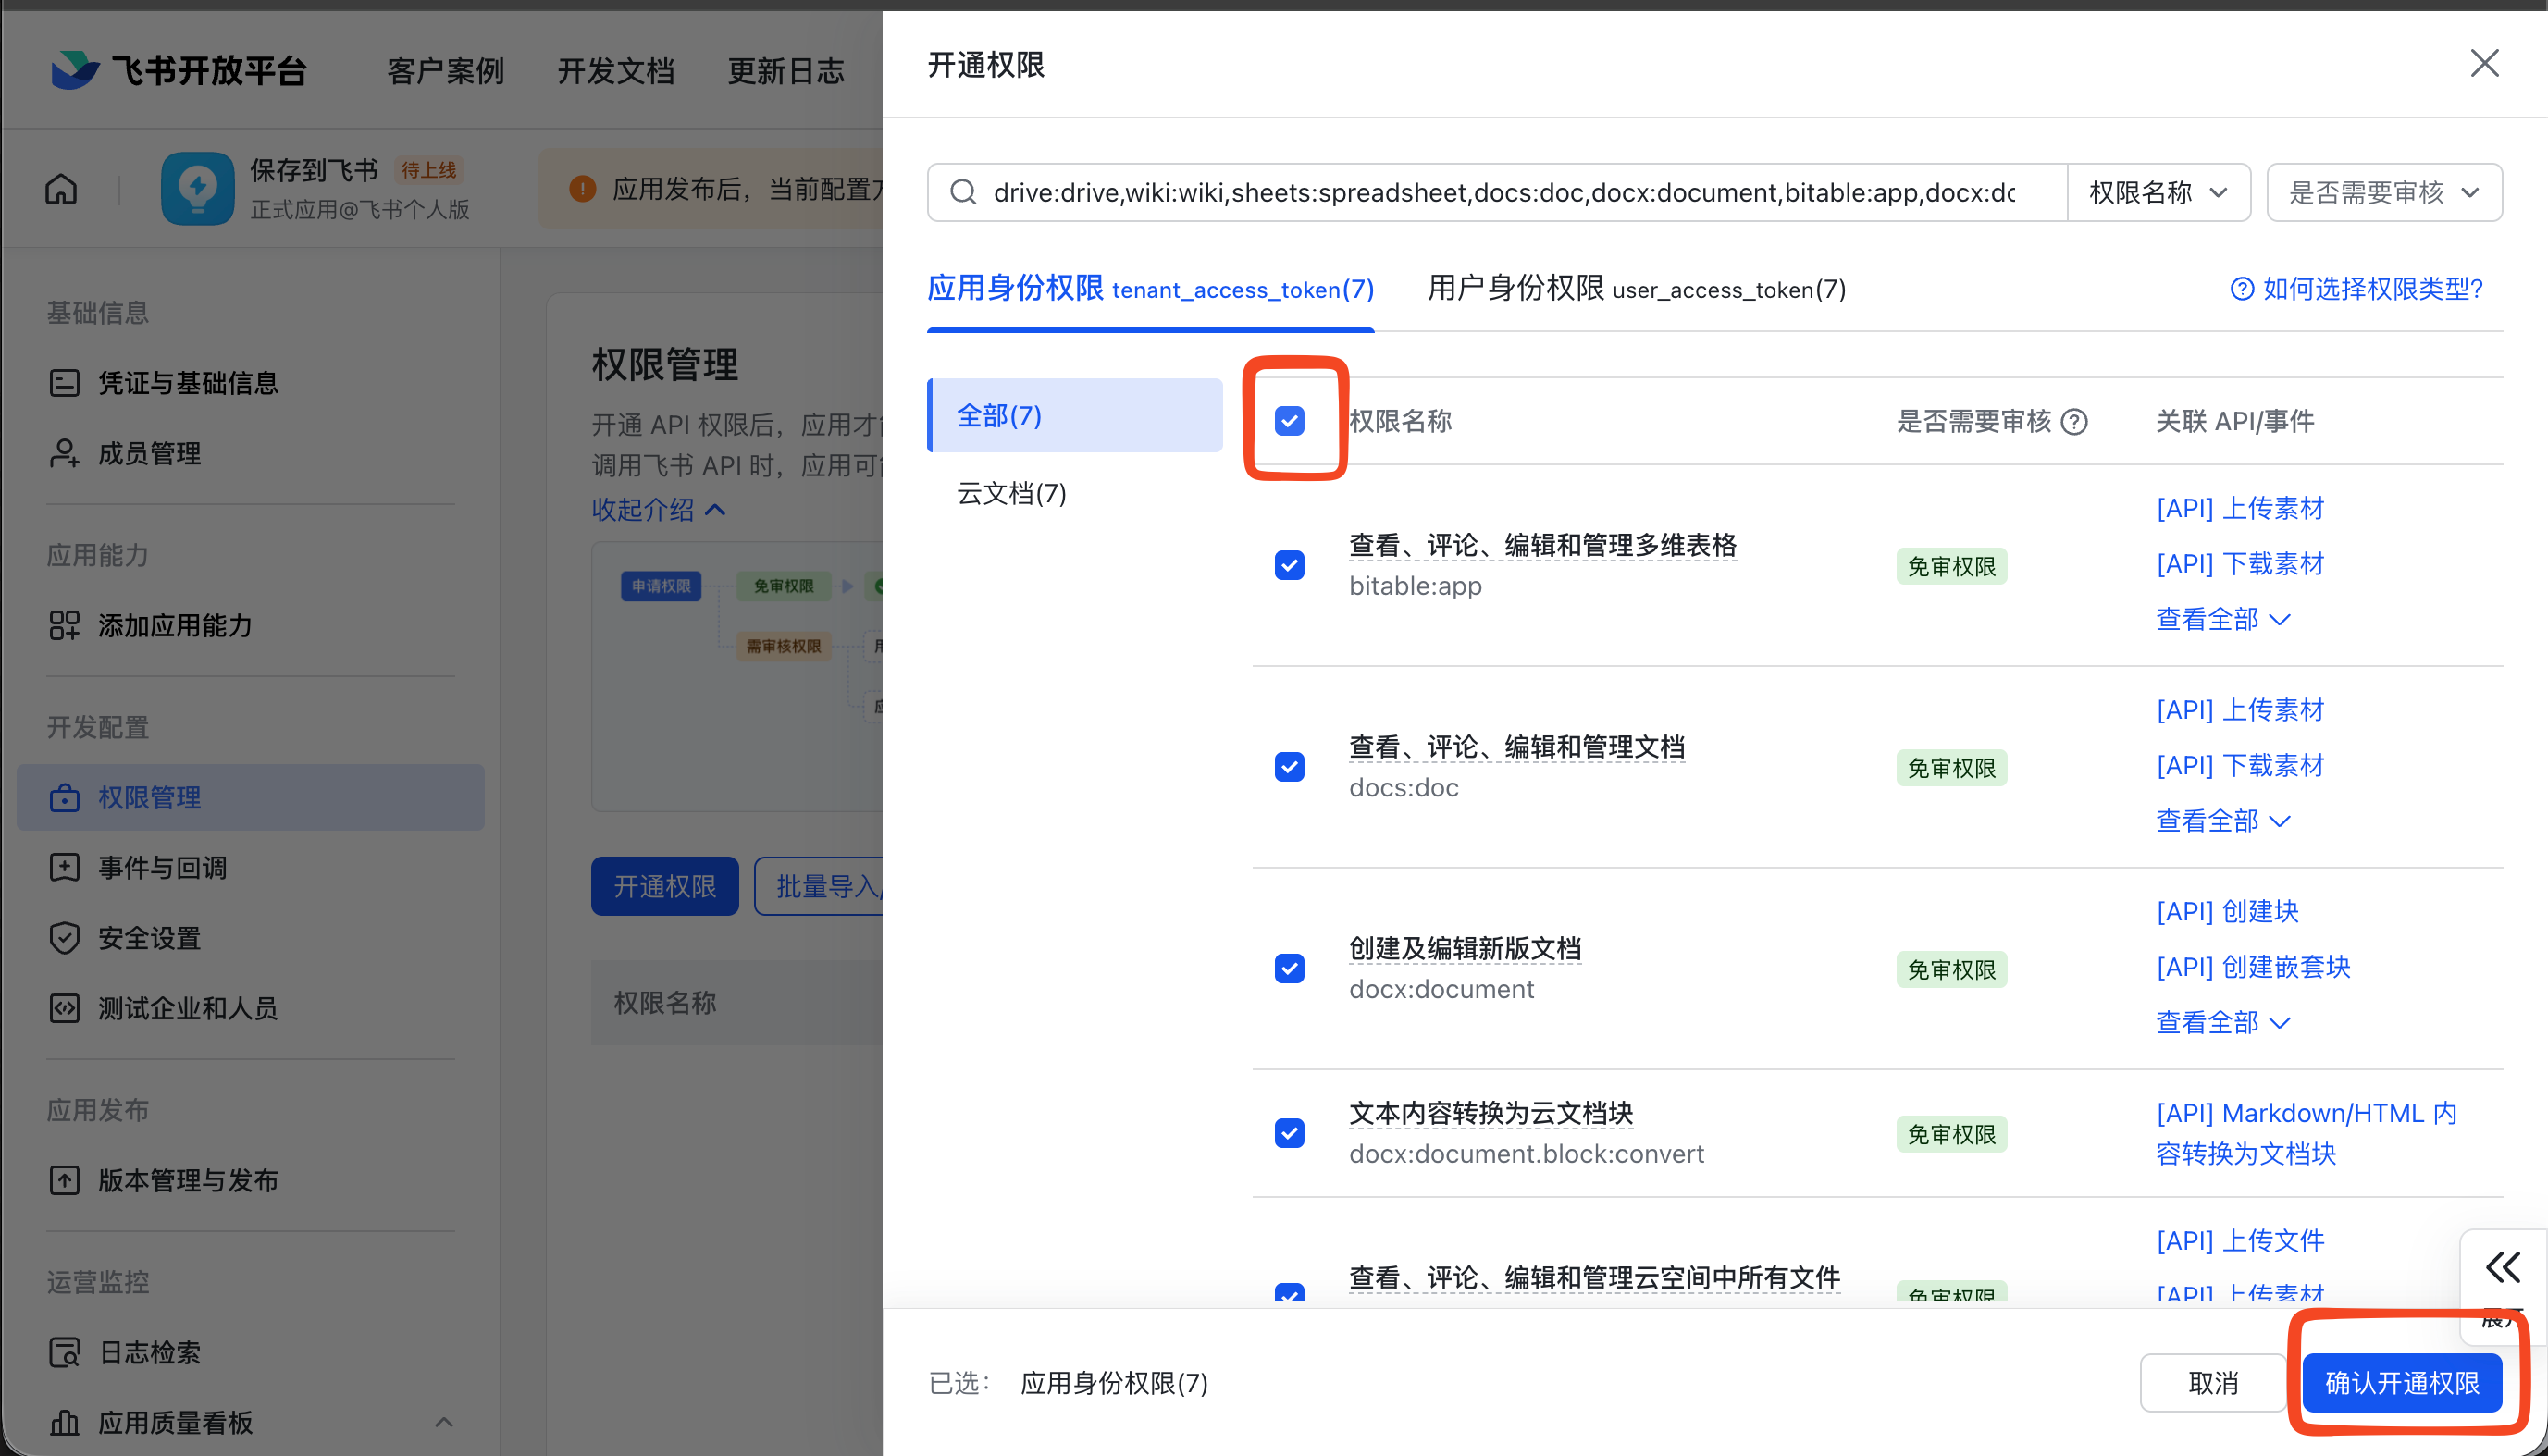Uncheck the bitable:app permission
Viewport: 2548px width, 1456px height.
[x=1289, y=564]
